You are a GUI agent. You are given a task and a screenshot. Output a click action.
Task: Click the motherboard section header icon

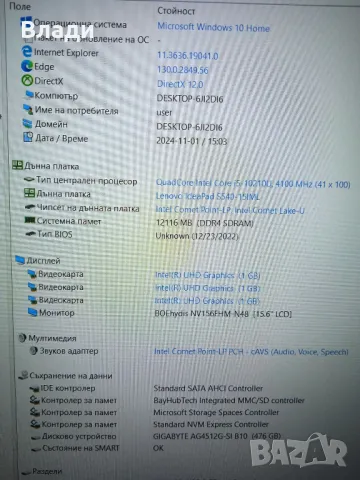(x=17, y=165)
